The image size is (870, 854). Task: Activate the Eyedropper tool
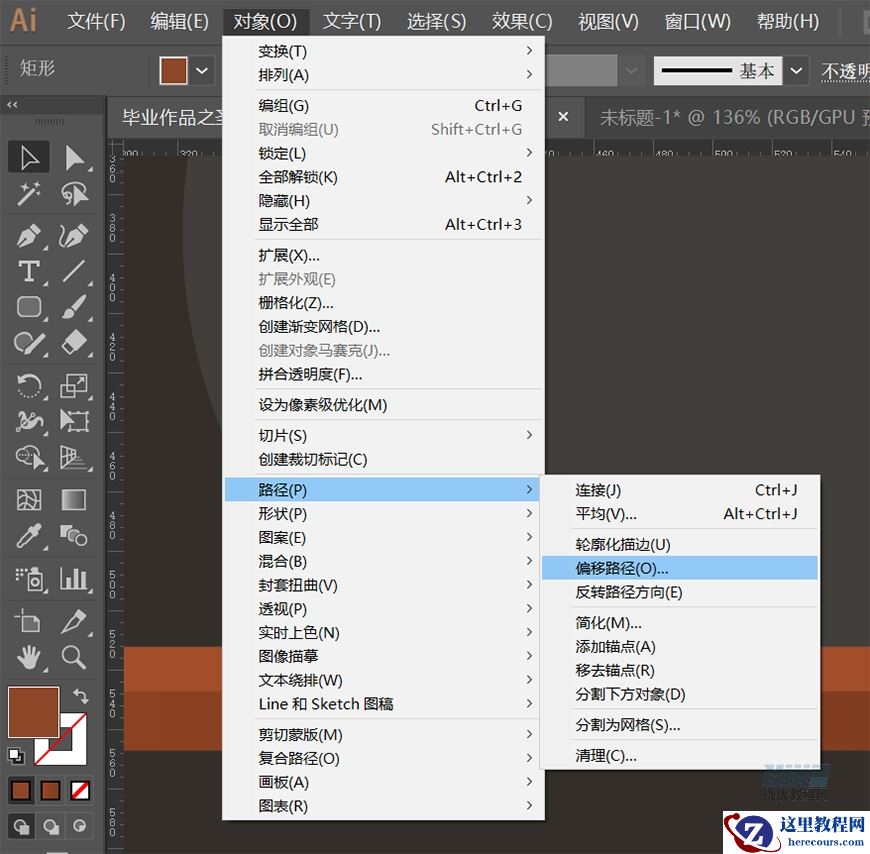point(28,536)
